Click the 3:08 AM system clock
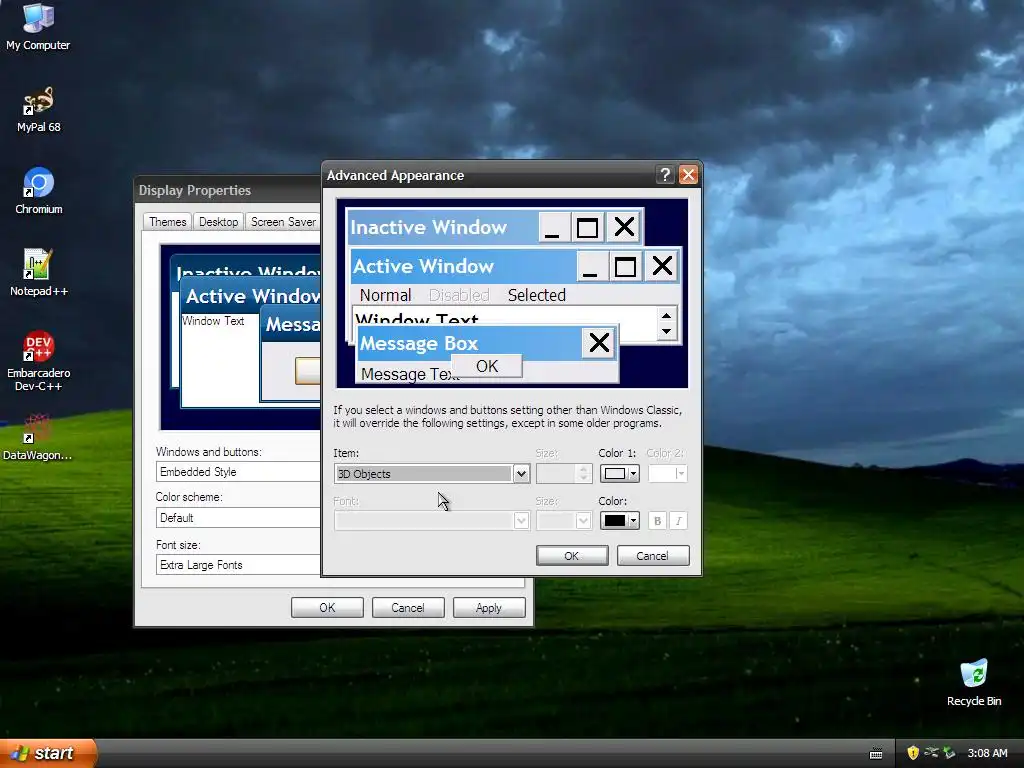 coord(987,753)
